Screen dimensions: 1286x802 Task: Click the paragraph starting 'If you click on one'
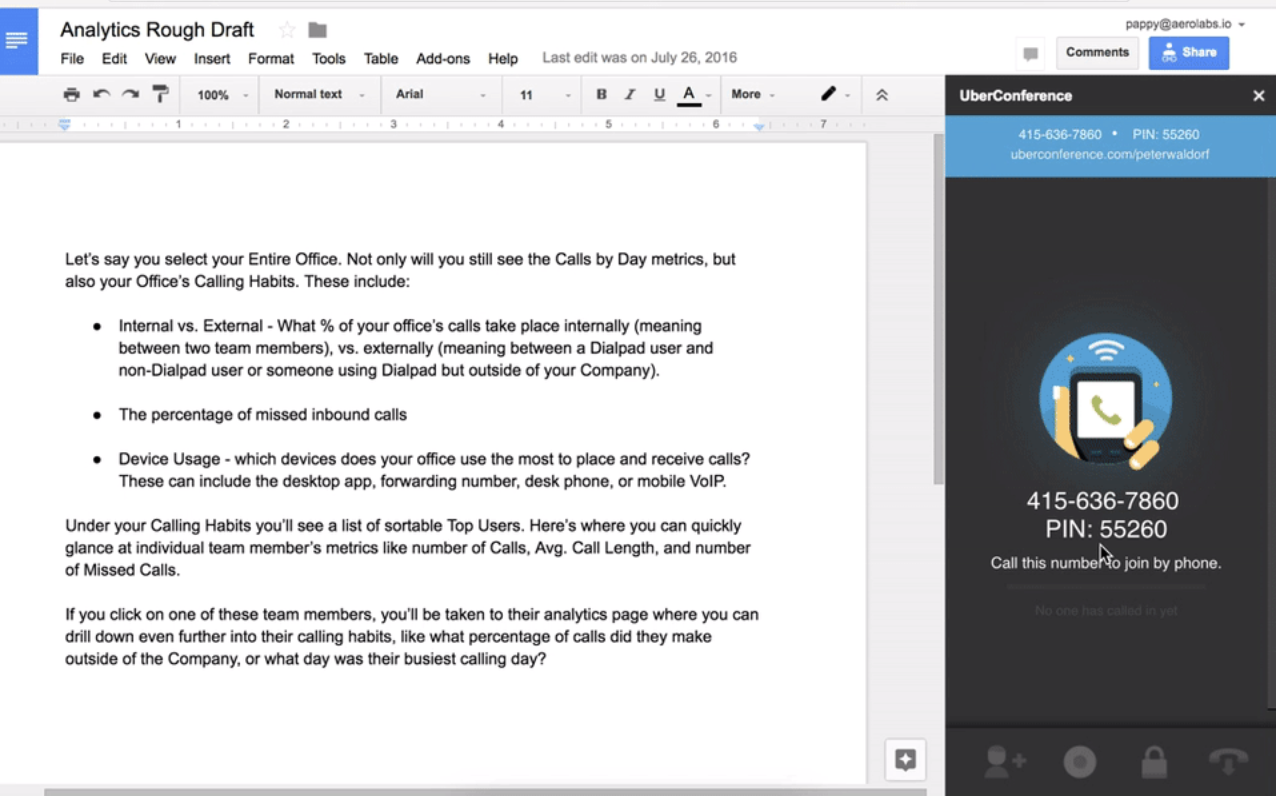(412, 637)
